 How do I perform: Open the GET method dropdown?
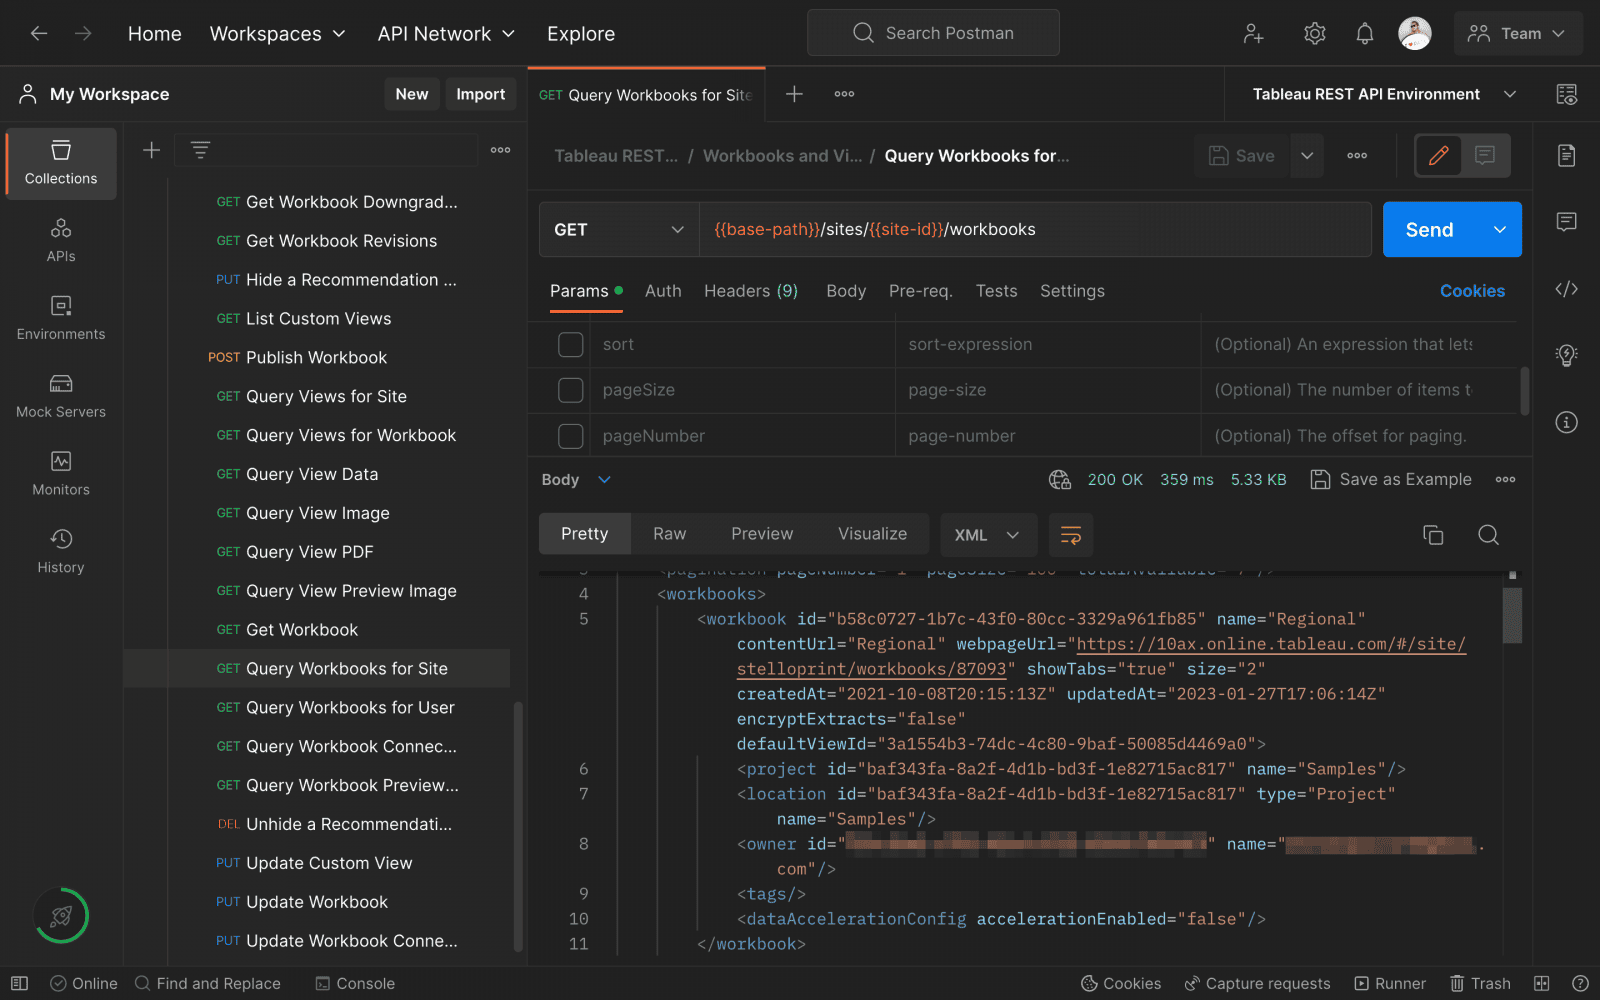pyautogui.click(x=619, y=230)
